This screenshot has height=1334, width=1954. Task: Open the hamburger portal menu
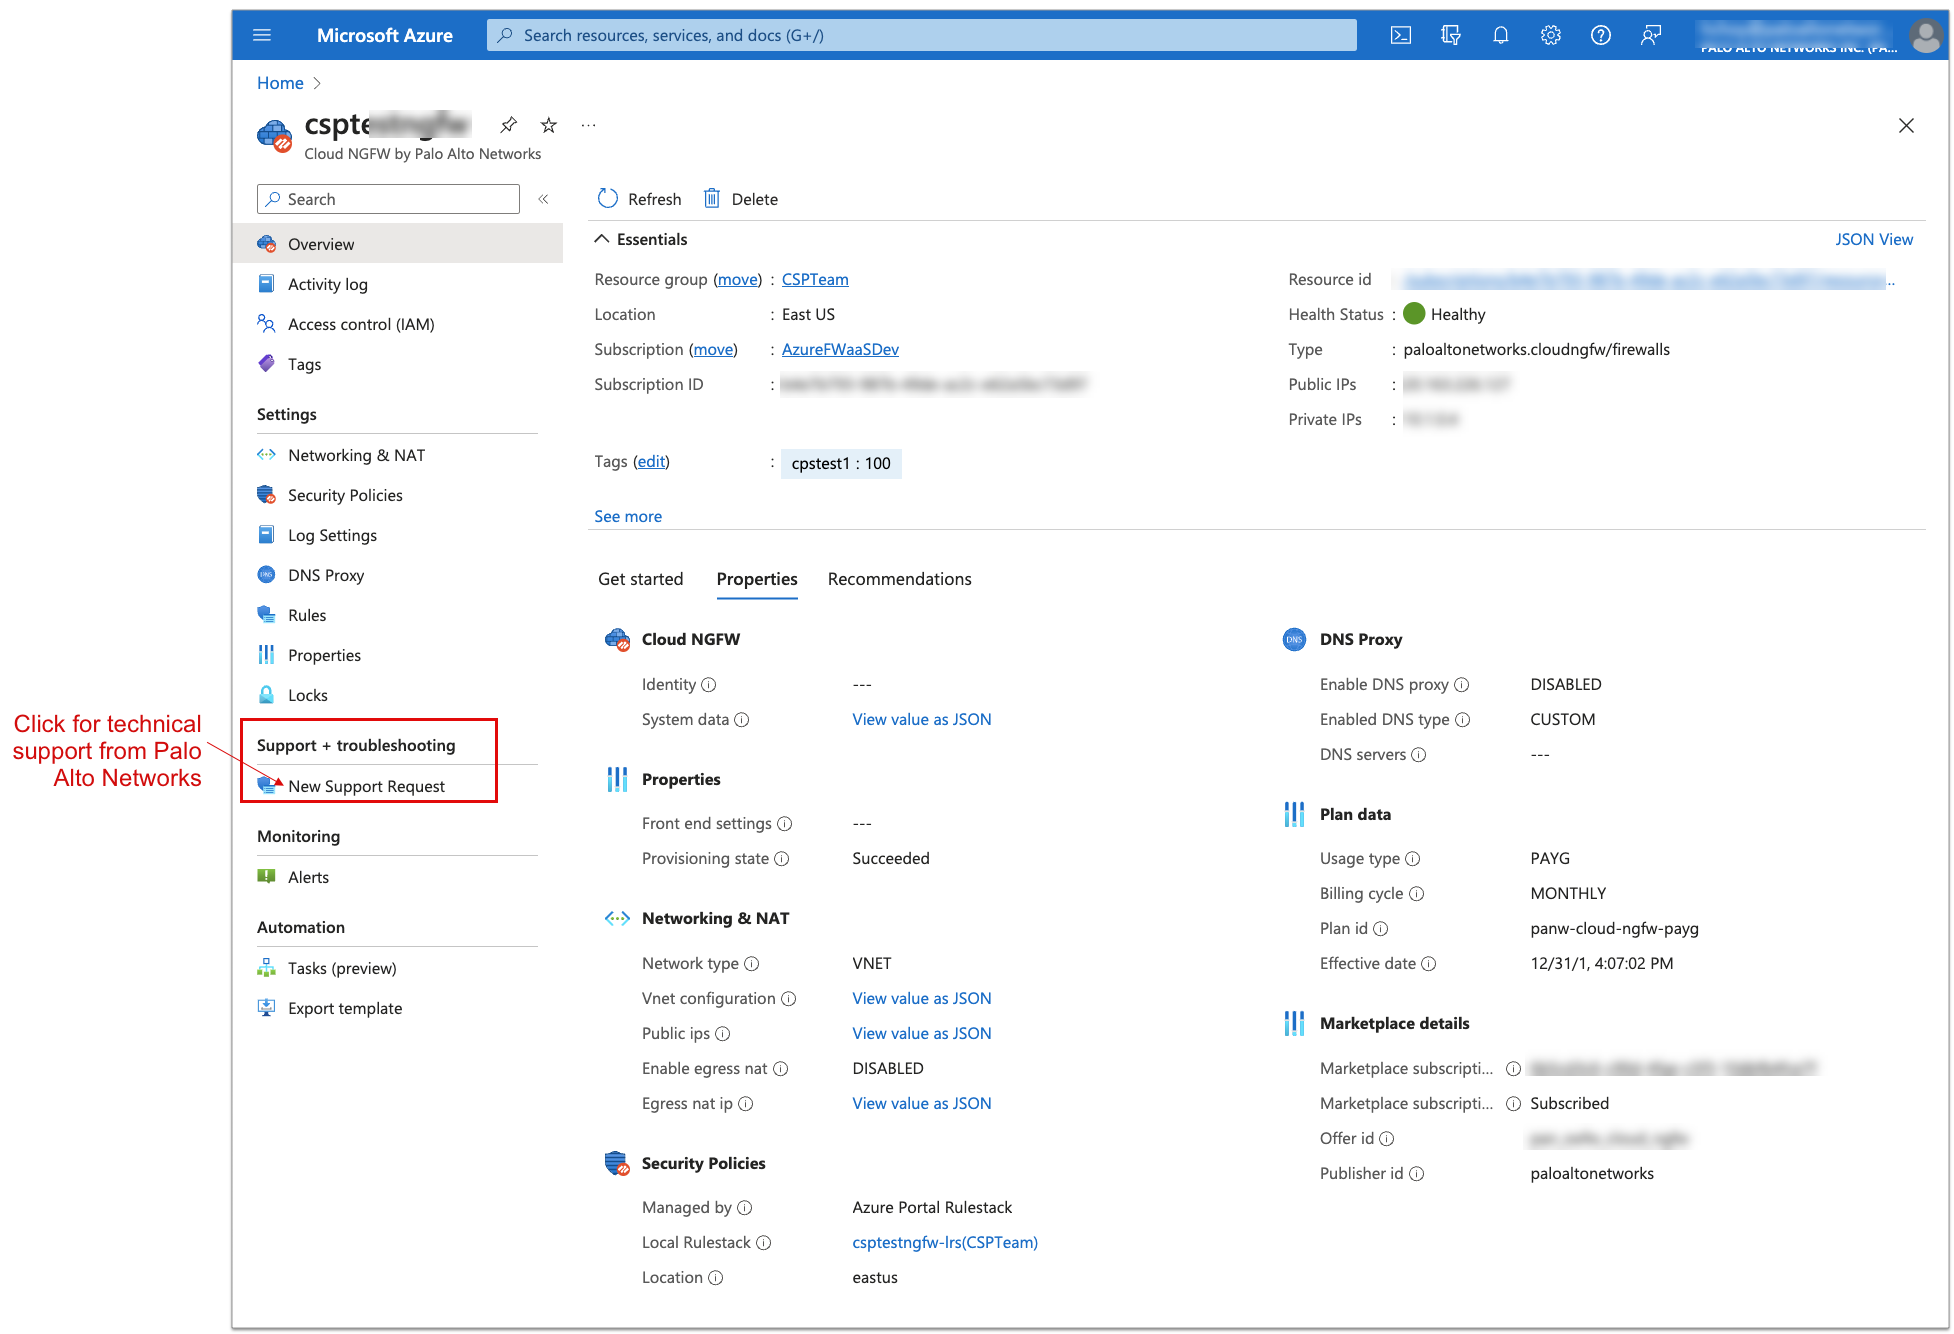[262, 35]
